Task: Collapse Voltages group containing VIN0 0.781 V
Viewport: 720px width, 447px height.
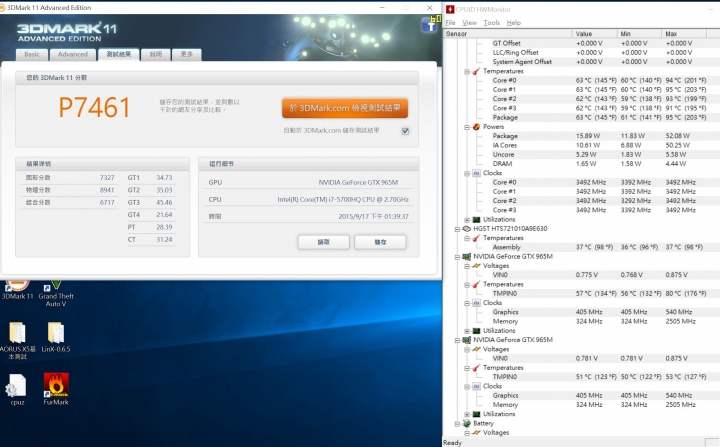Action: (x=467, y=350)
